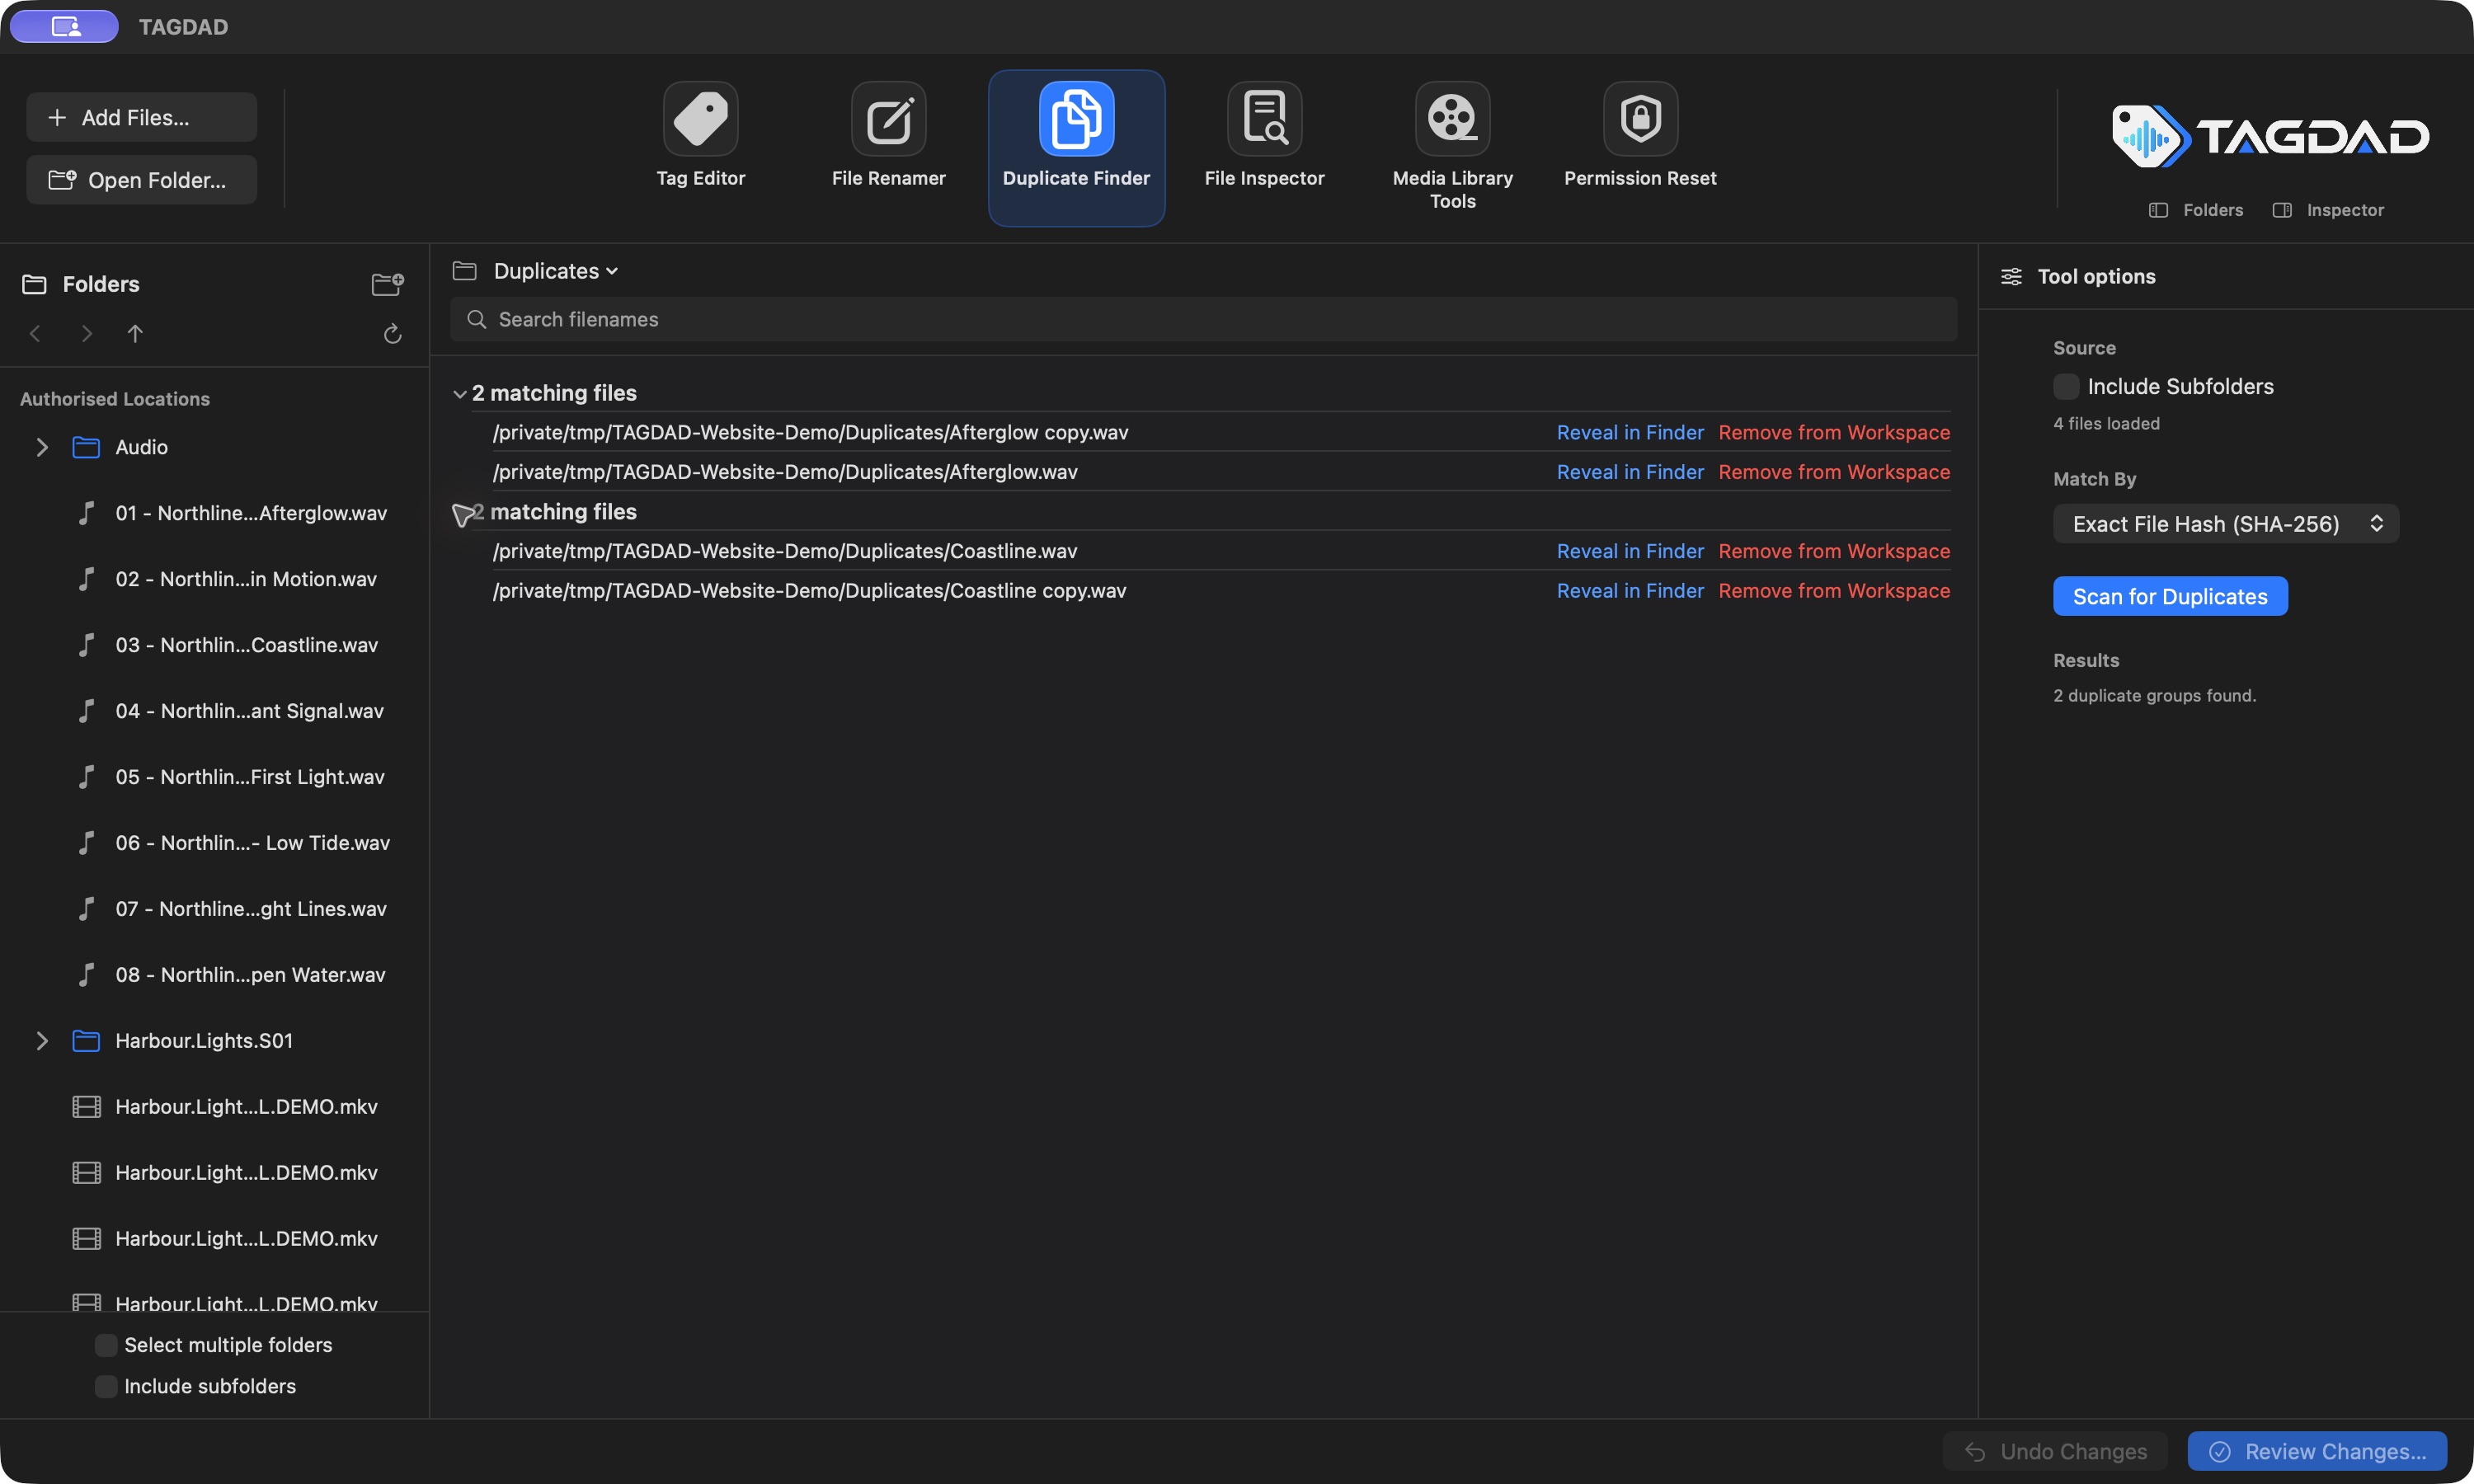Expand the Audio folder

pyautogui.click(x=41, y=447)
